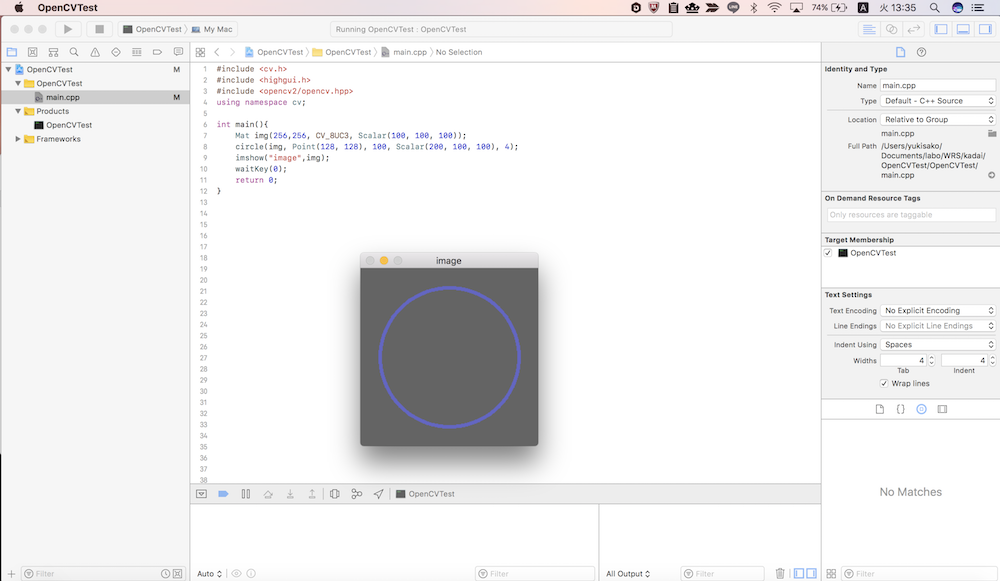Open the Test navigator diamond icon
The height and width of the screenshot is (581, 1000).
115,52
